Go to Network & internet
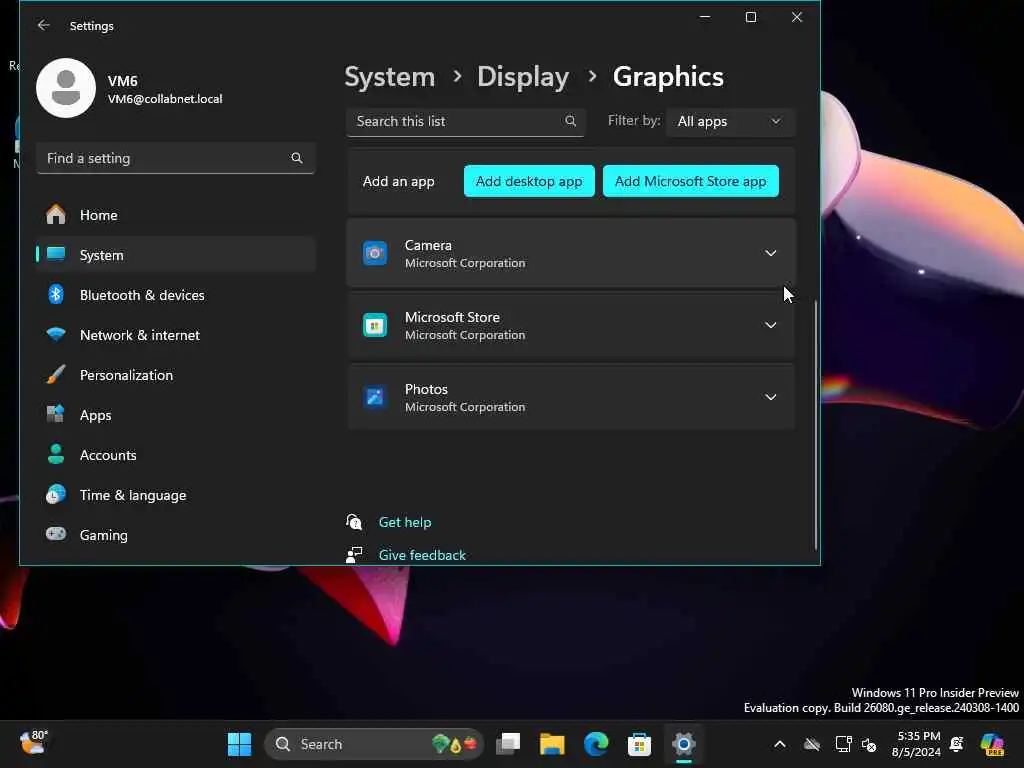1024x768 pixels. [x=176, y=335]
